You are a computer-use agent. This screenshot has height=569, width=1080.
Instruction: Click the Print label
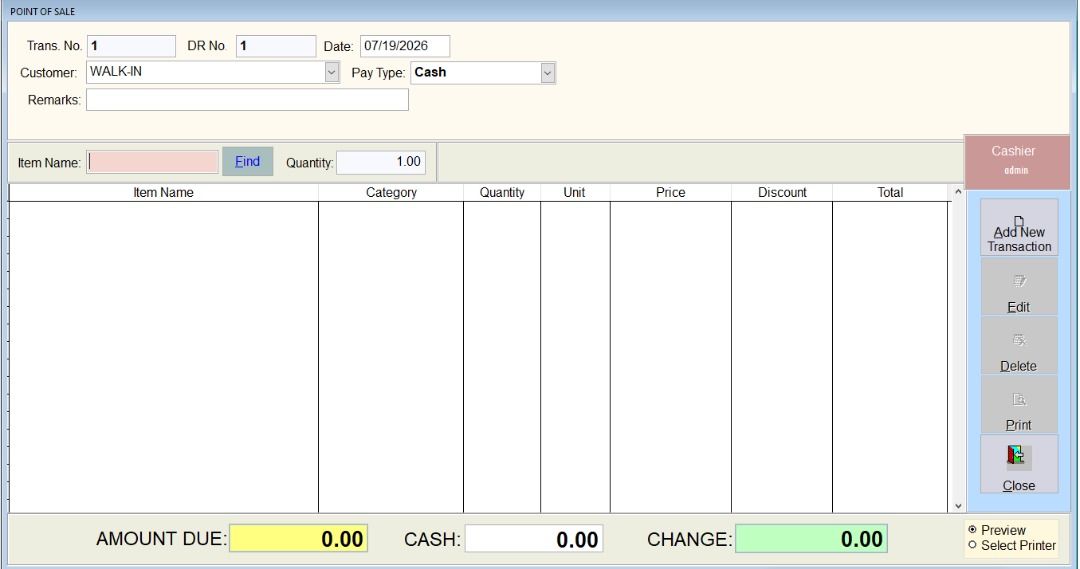coord(1018,425)
